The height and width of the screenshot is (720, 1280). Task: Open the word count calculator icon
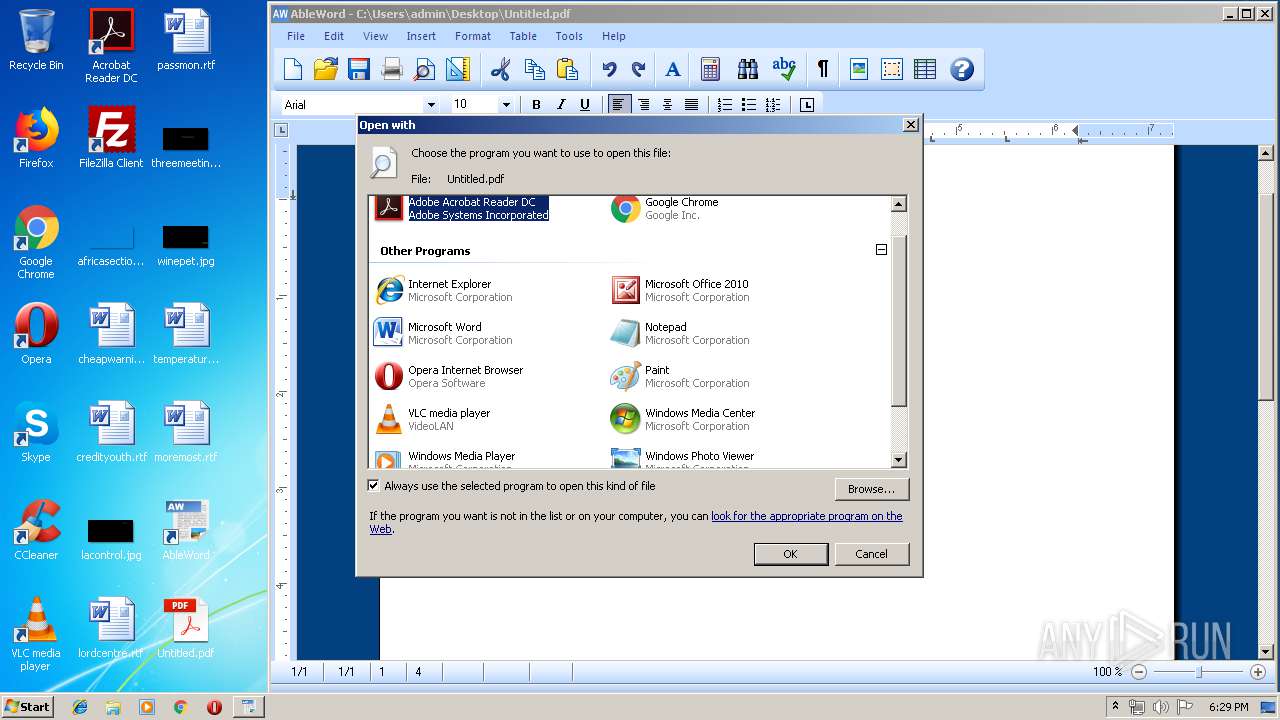[x=710, y=69]
